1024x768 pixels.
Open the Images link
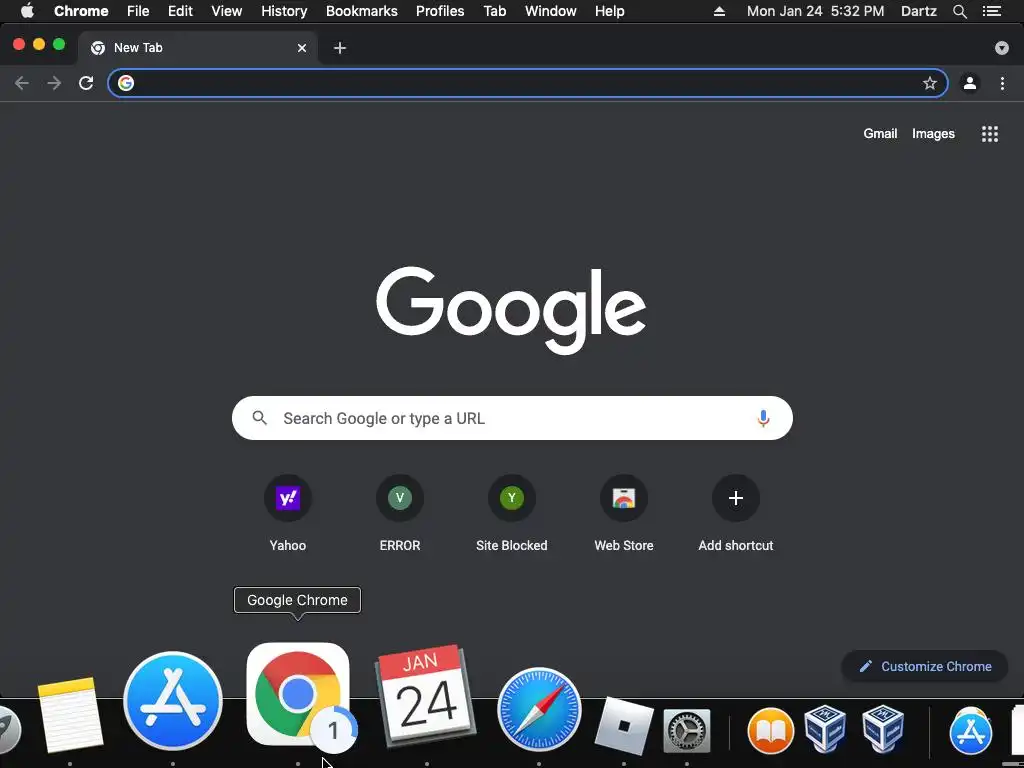[933, 133]
